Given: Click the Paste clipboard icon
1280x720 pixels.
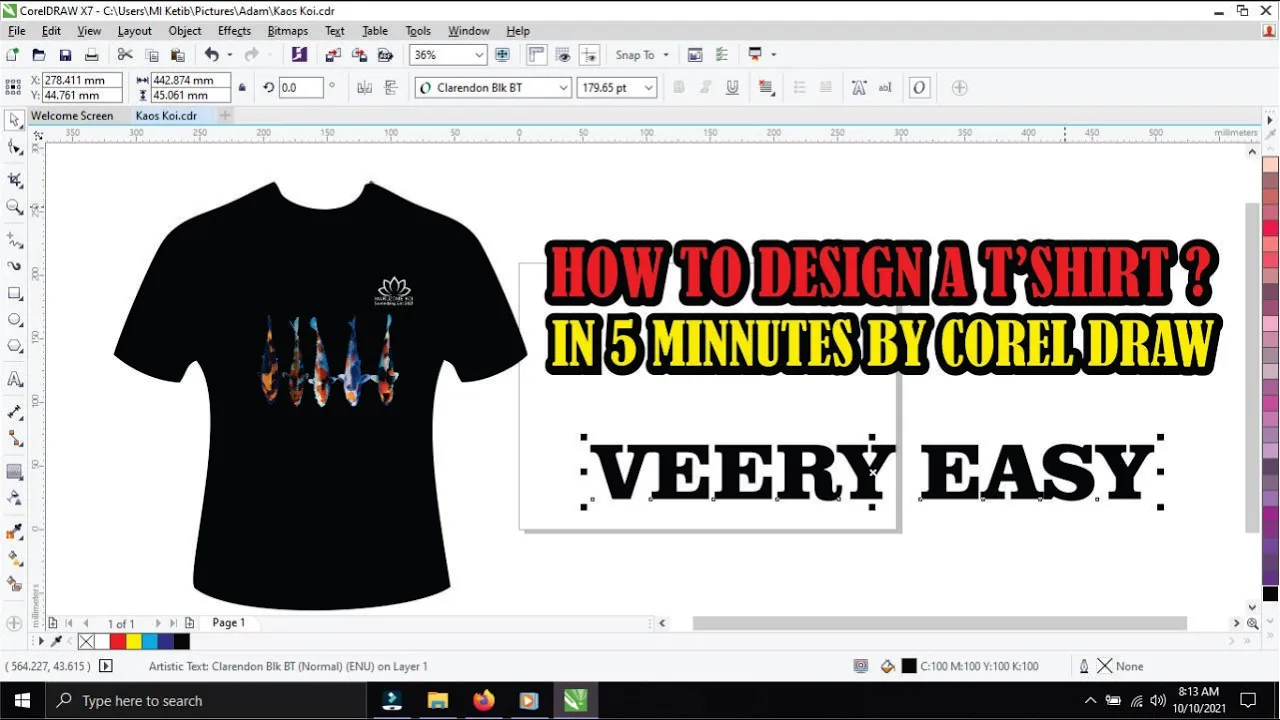Looking at the screenshot, I should tap(178, 55).
